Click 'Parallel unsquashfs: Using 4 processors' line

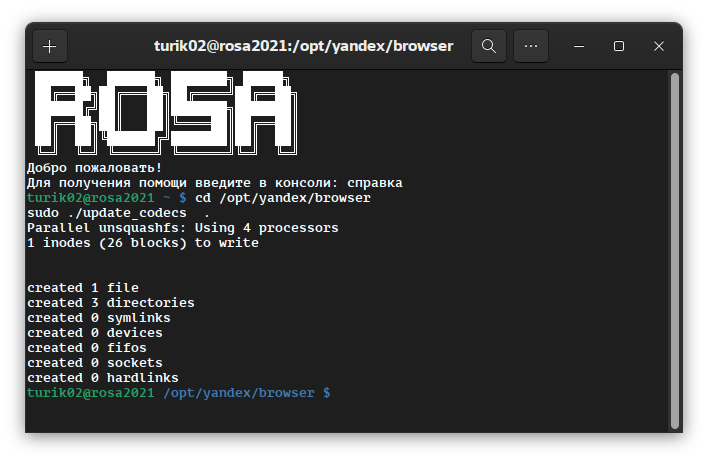coord(182,228)
